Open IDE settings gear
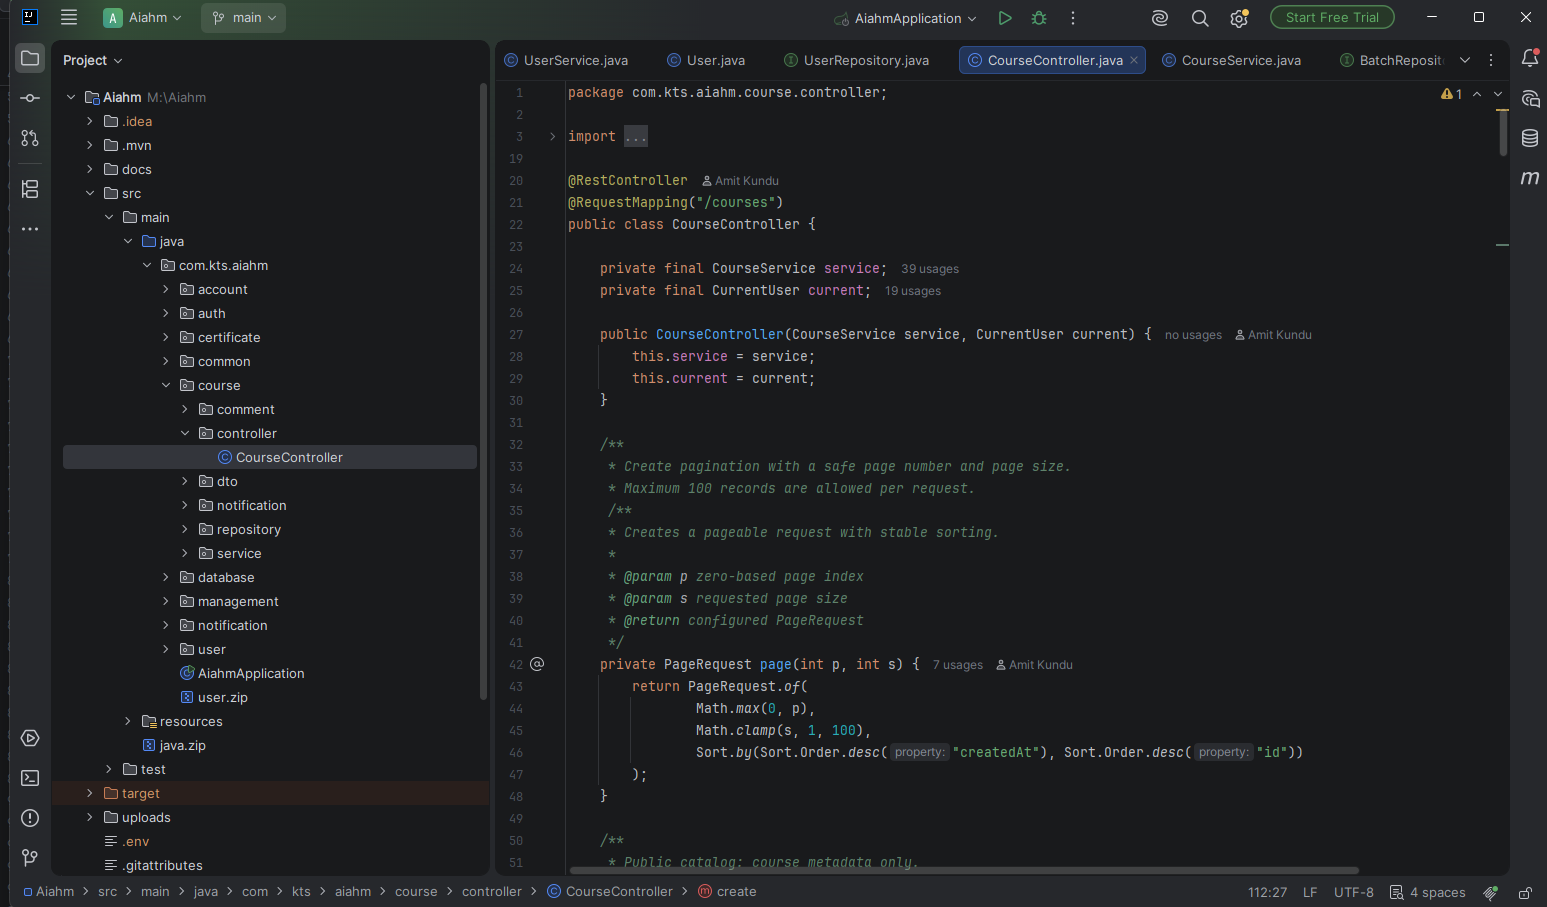Screen dimensions: 1547x907 1239,18
